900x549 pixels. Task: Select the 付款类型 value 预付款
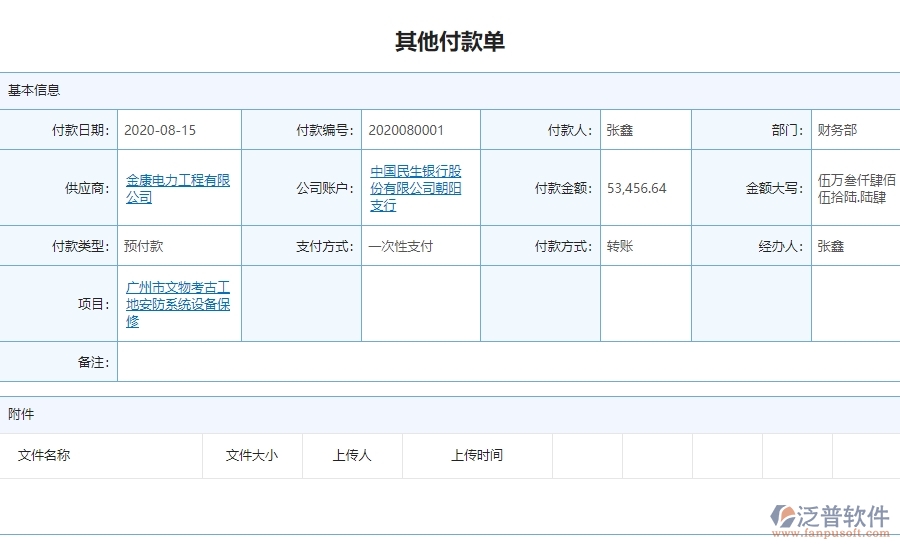pos(143,246)
